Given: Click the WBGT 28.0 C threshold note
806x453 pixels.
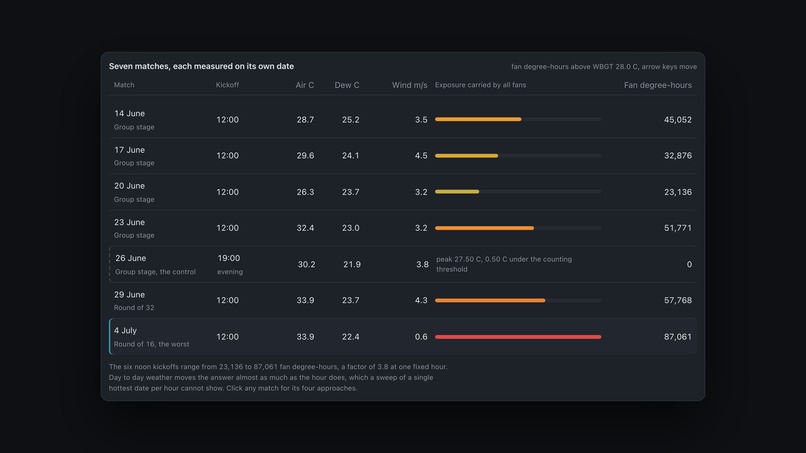Looking at the screenshot, I should pyautogui.click(x=604, y=66).
